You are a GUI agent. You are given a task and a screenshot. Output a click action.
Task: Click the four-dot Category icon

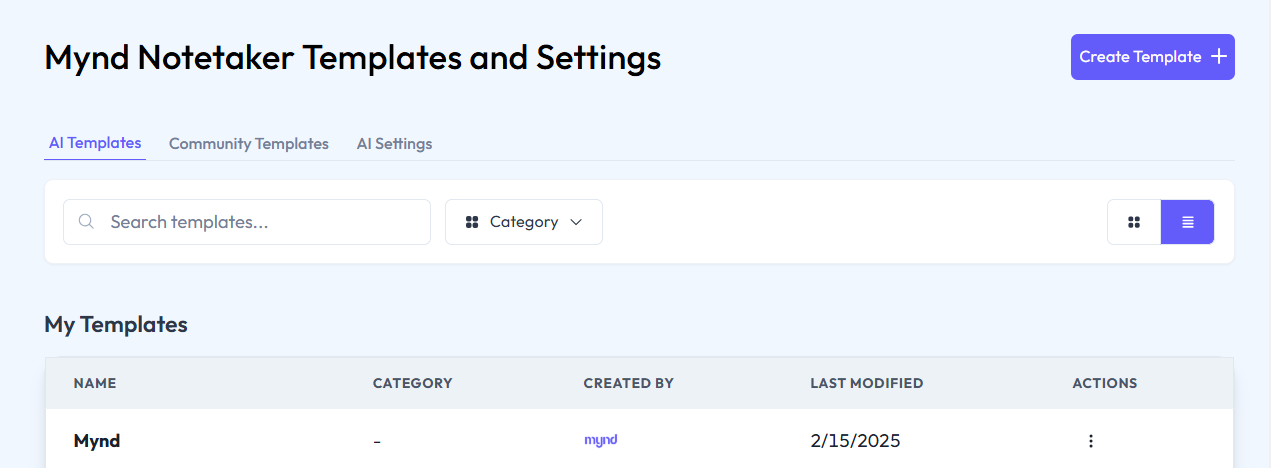pyautogui.click(x=472, y=222)
